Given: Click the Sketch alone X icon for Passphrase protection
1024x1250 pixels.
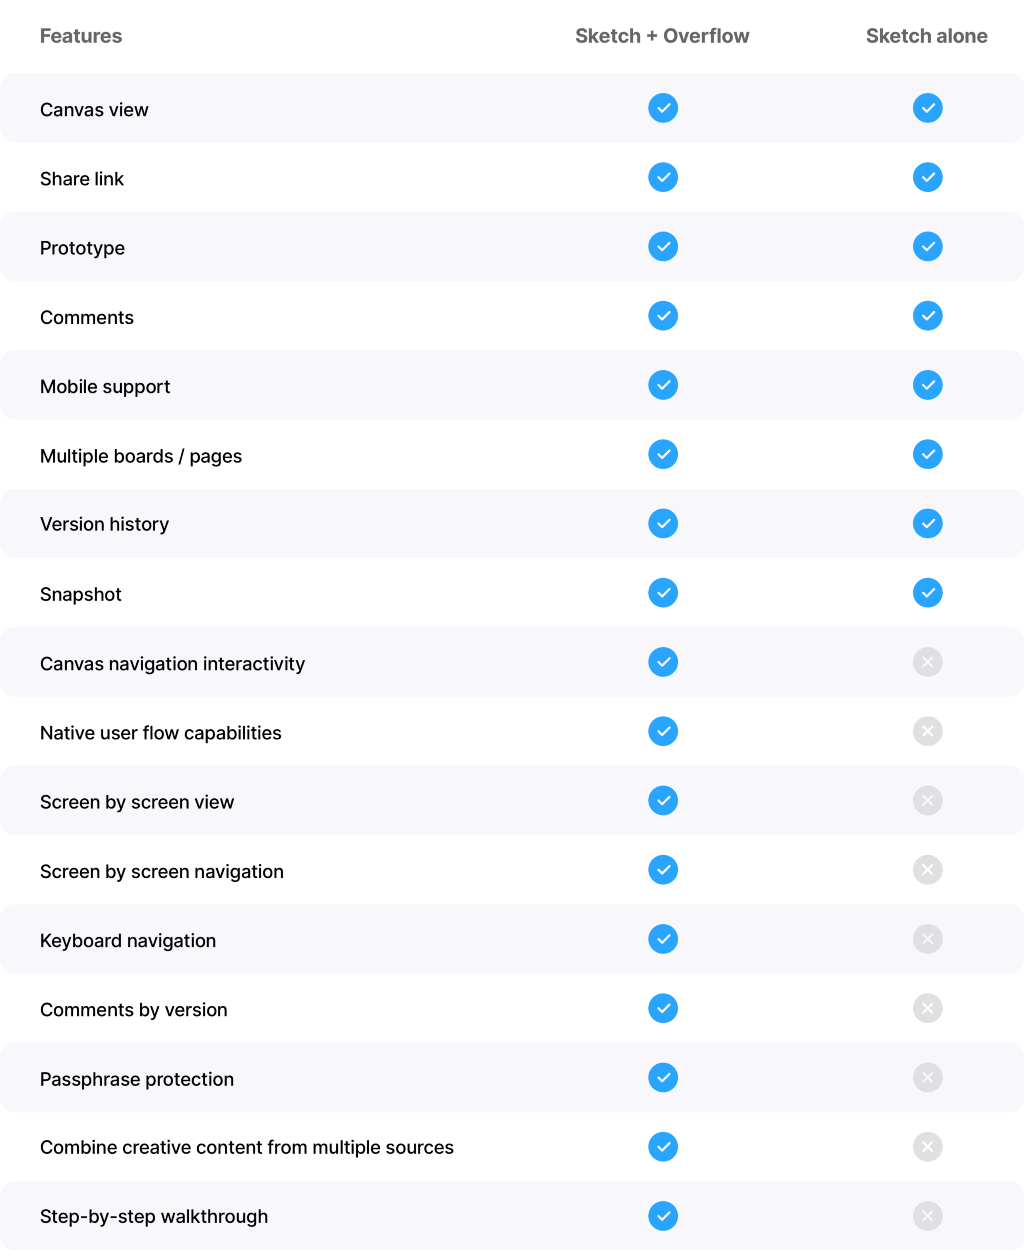Looking at the screenshot, I should click(x=928, y=1077).
